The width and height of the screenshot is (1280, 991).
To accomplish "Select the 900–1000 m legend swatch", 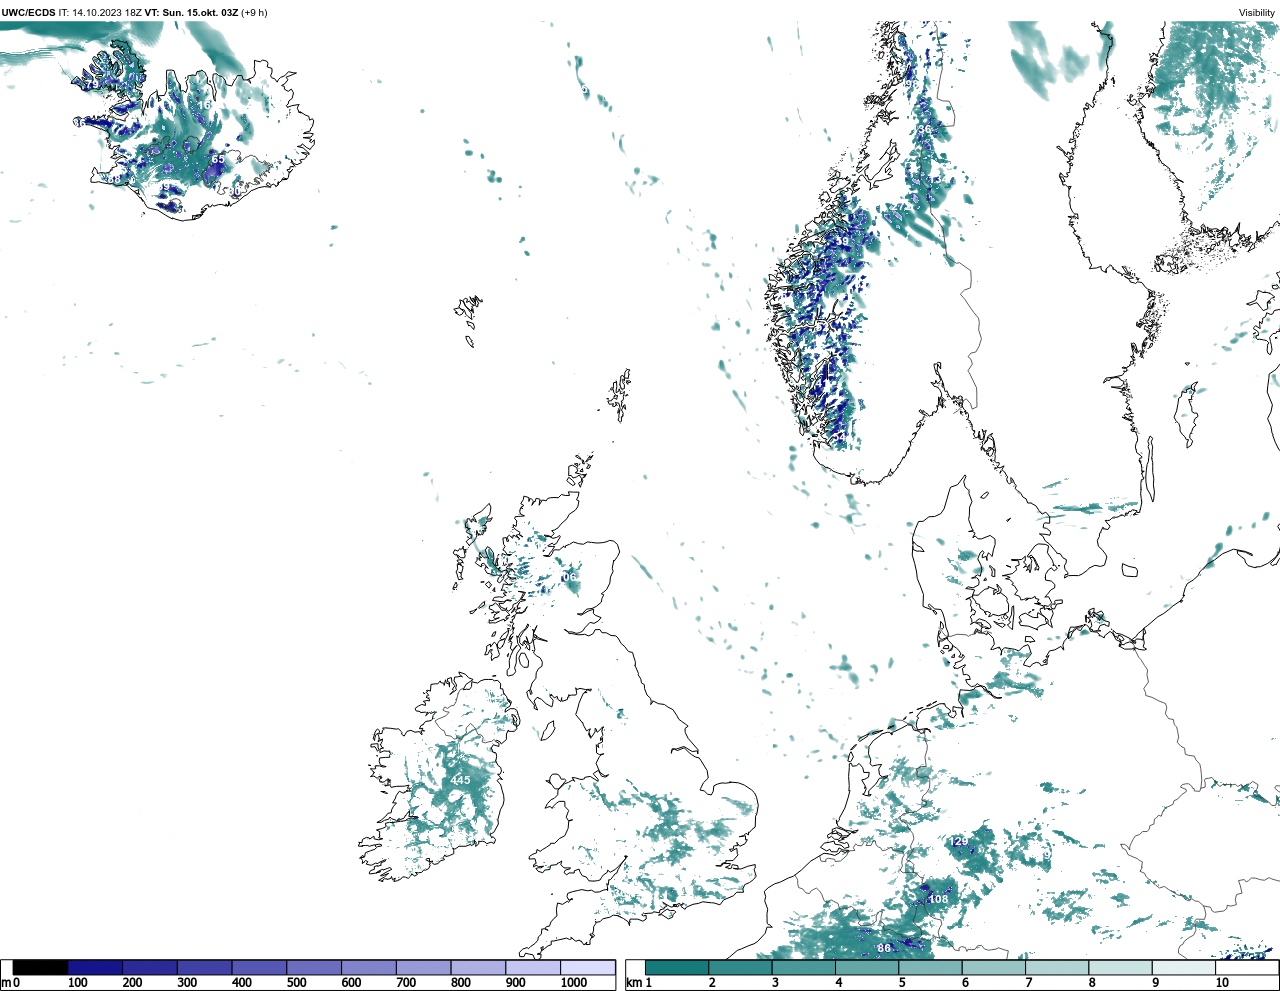I will pos(532,967).
